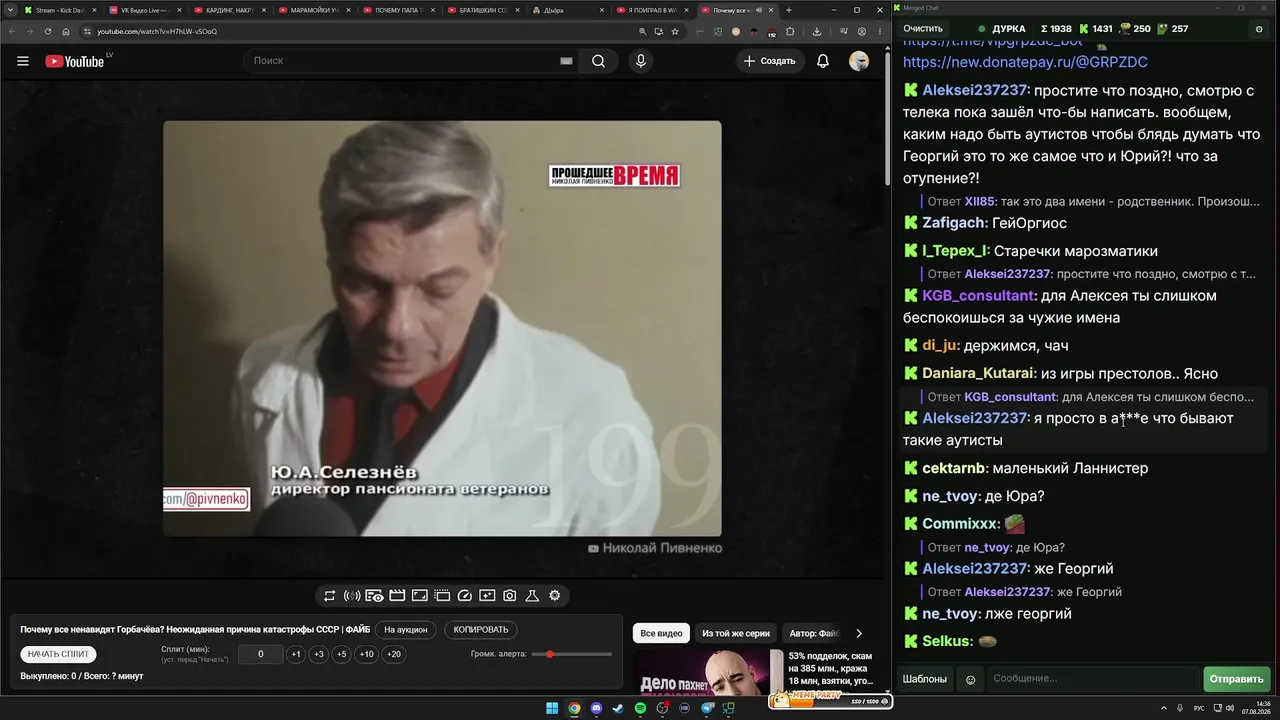Open the Windows Start menu

pos(552,709)
